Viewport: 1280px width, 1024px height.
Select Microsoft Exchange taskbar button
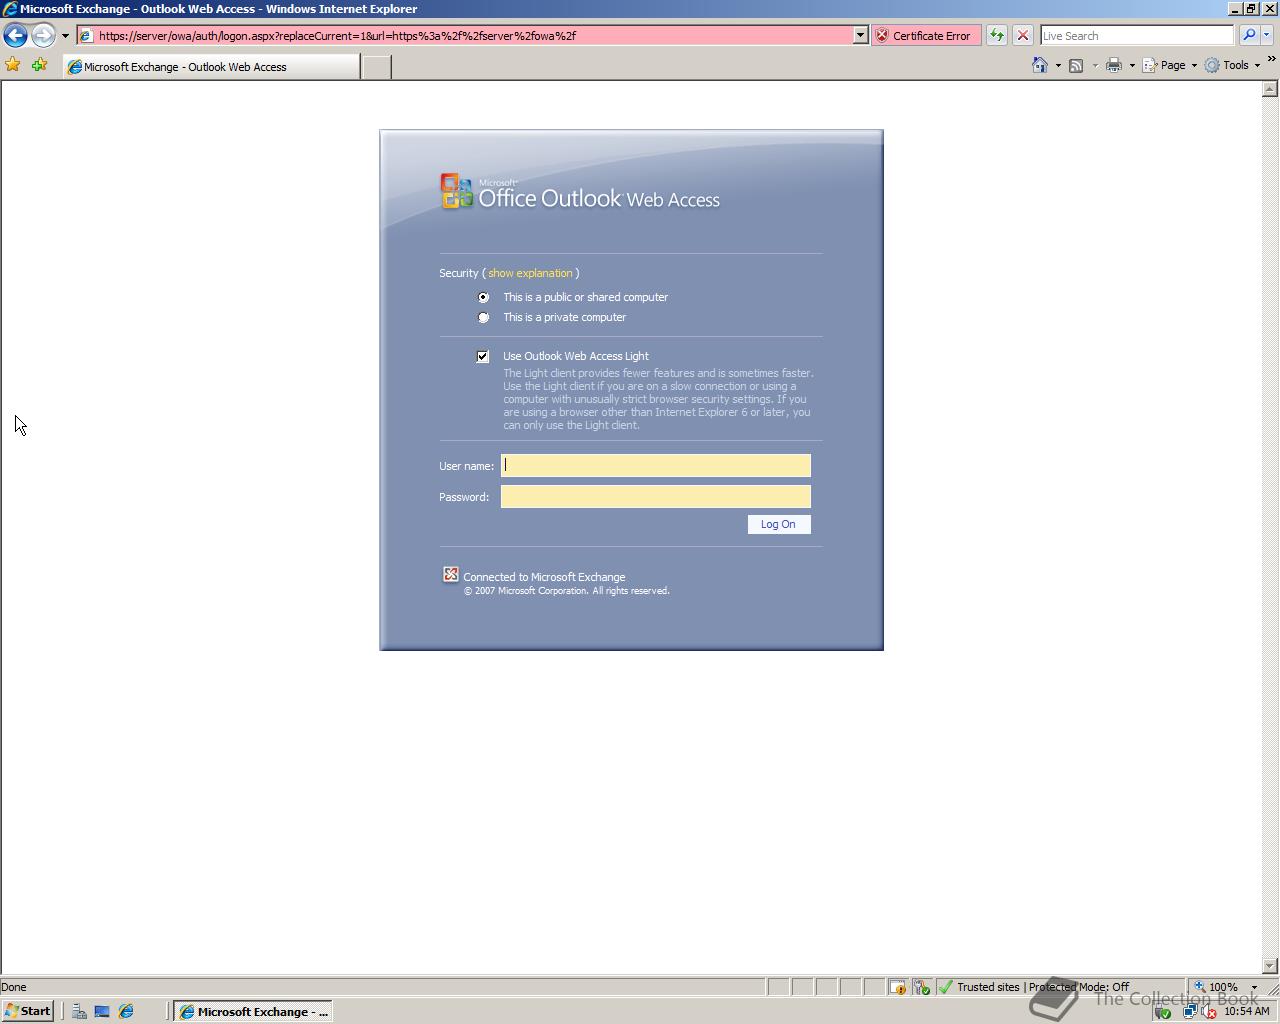point(253,1011)
